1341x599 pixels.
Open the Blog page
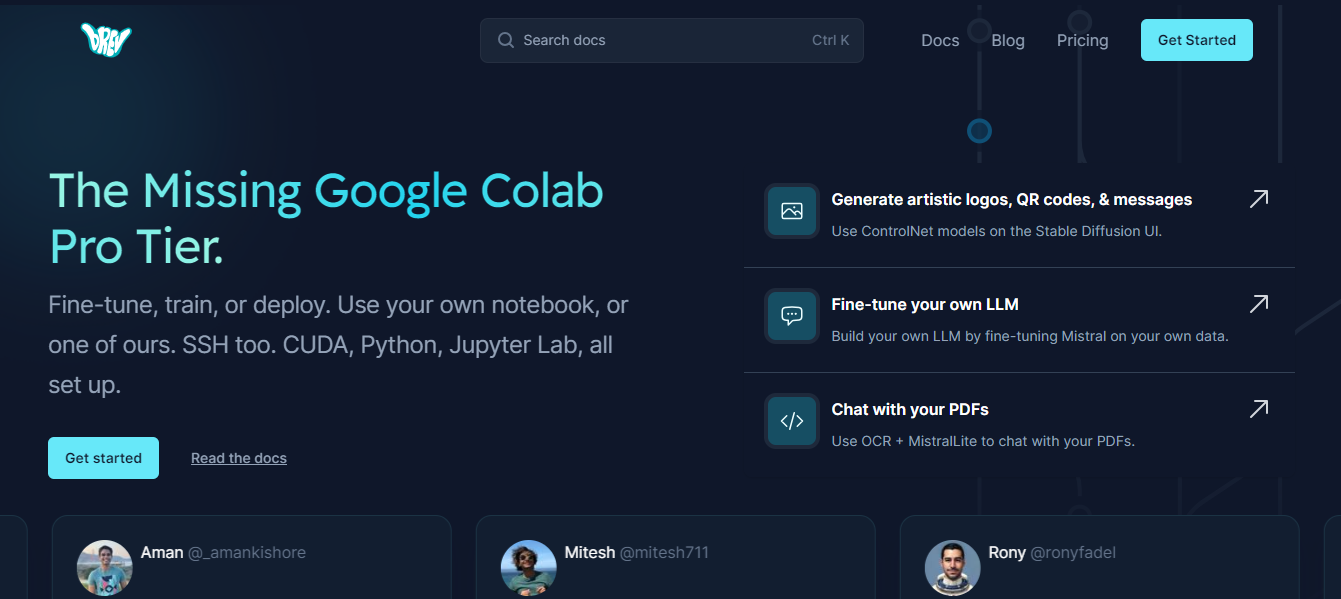(1008, 40)
